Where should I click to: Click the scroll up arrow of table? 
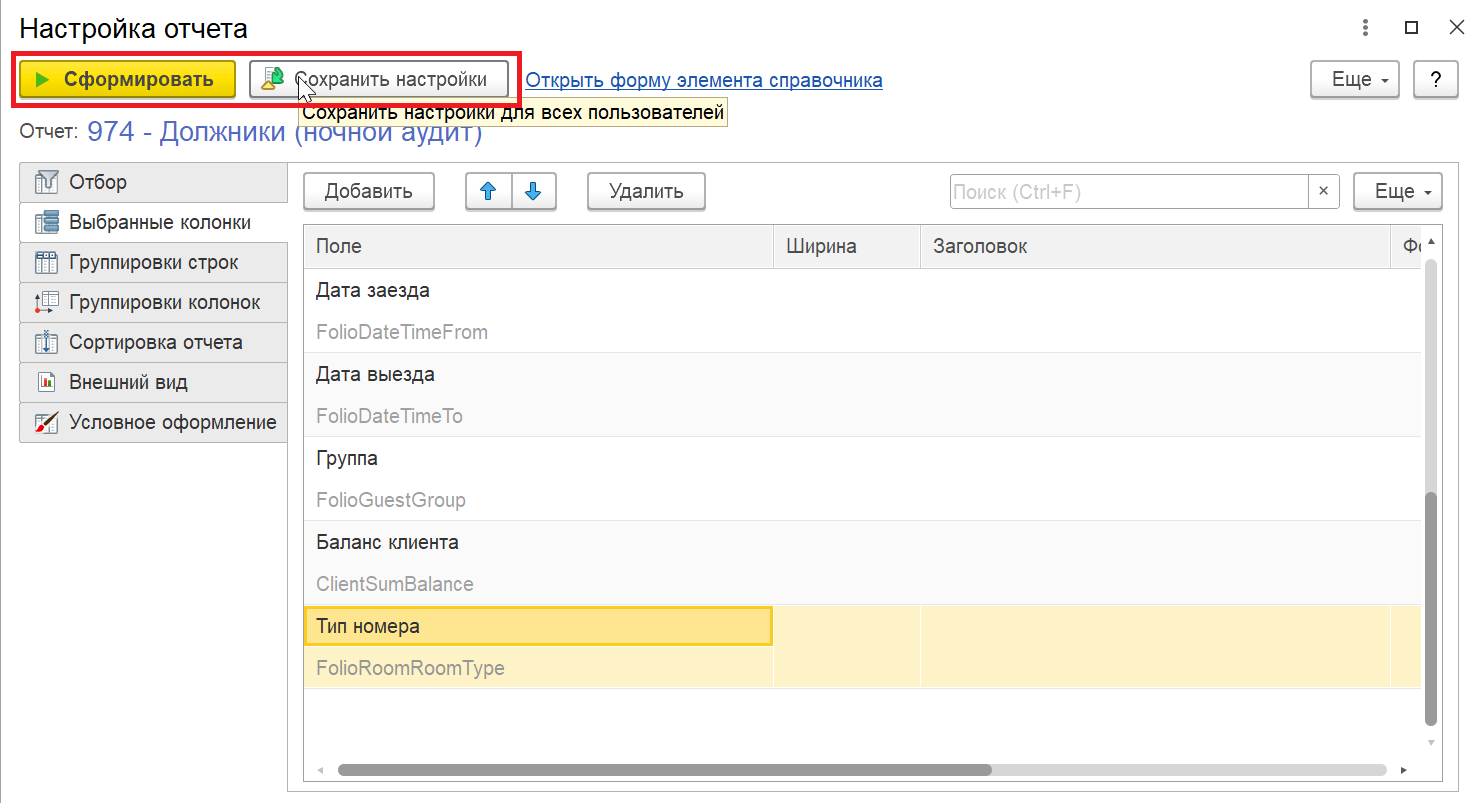(x=1431, y=242)
